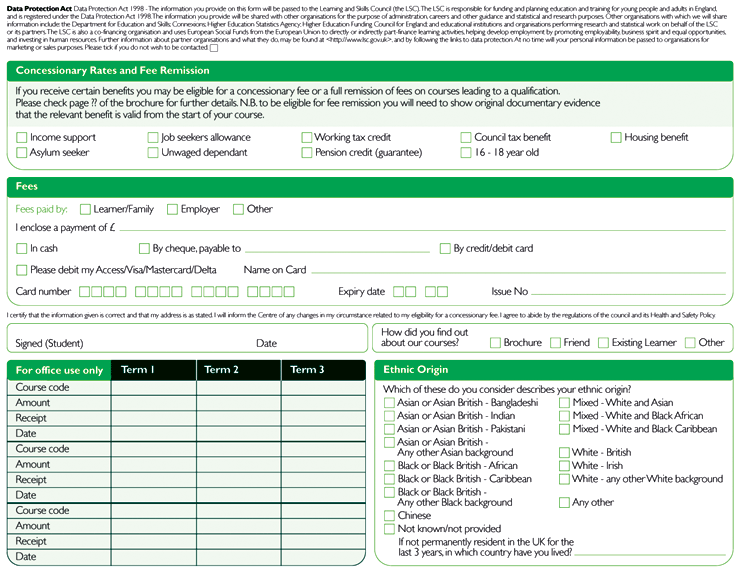Select Asian or Asian British - Pakistani
Image resolution: width=742 pixels, height=572 pixels.
(x=389, y=429)
